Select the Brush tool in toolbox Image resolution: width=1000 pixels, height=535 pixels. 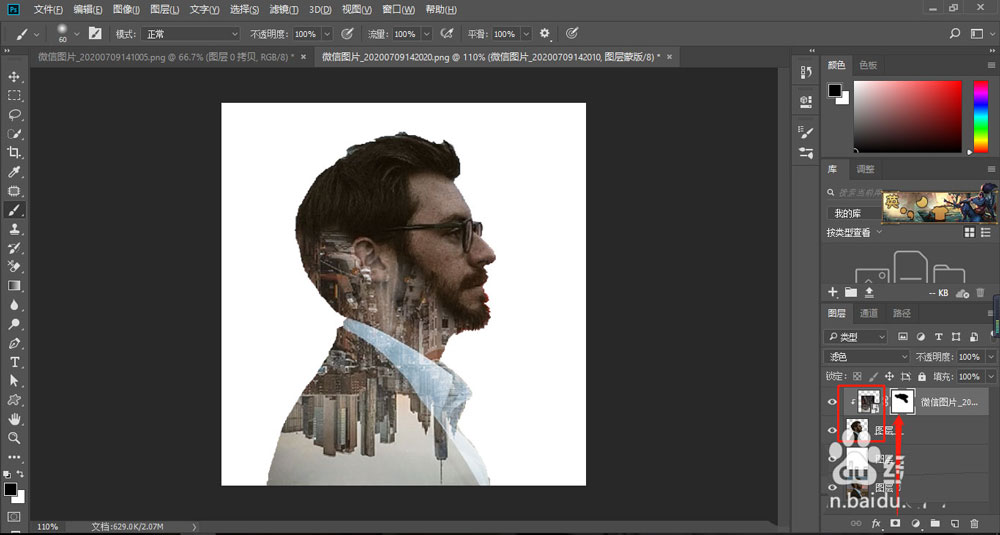(14, 210)
